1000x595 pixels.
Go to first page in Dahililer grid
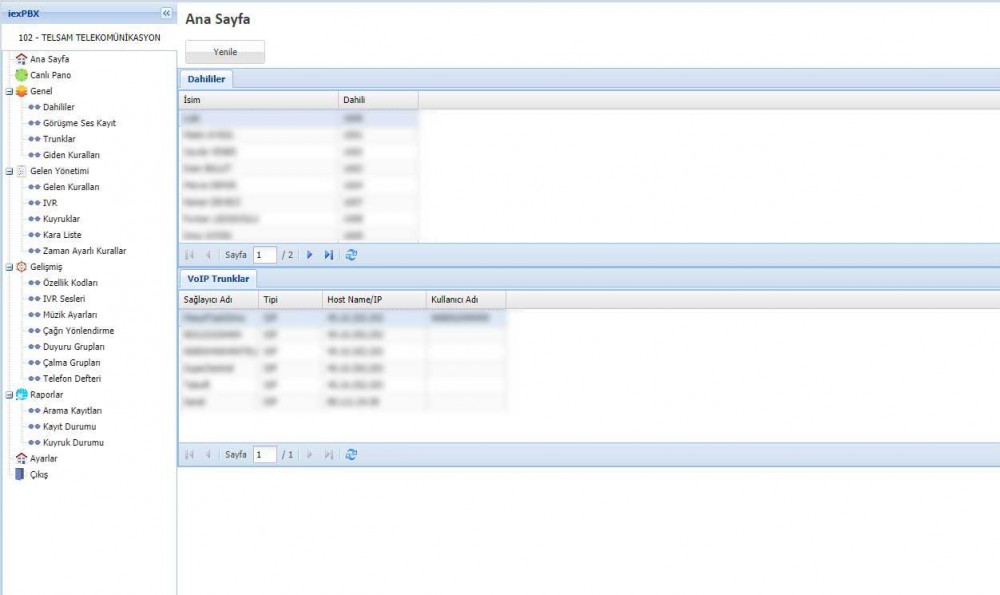point(189,254)
